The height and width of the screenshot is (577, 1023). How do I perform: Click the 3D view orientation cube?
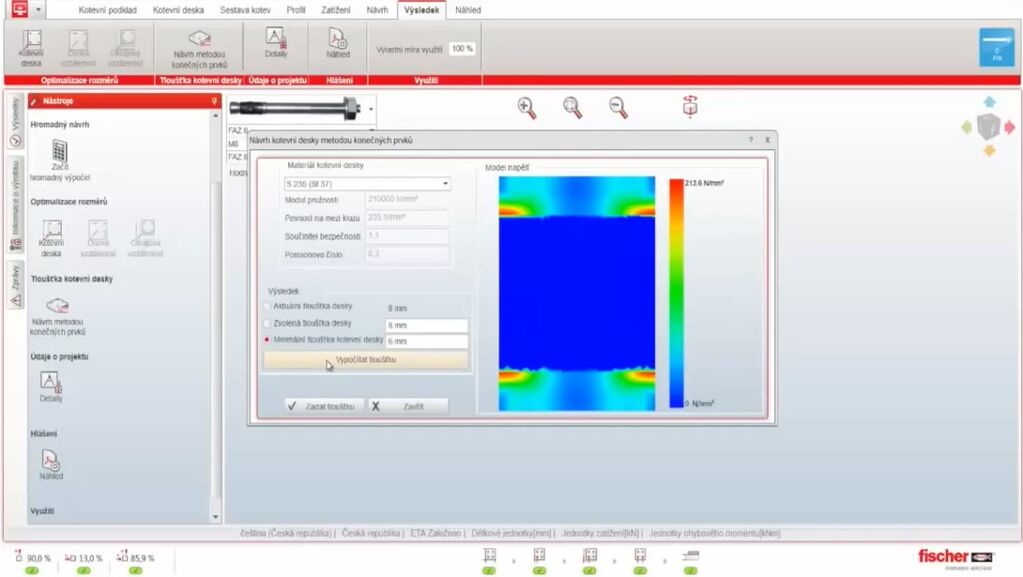tap(988, 126)
